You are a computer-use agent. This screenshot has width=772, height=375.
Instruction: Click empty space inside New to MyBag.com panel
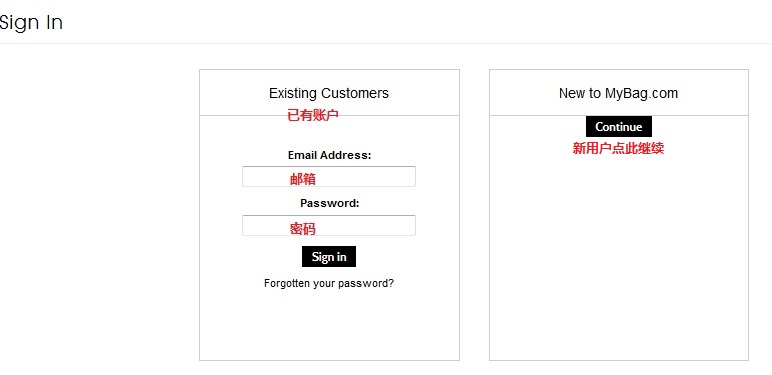click(x=618, y=256)
